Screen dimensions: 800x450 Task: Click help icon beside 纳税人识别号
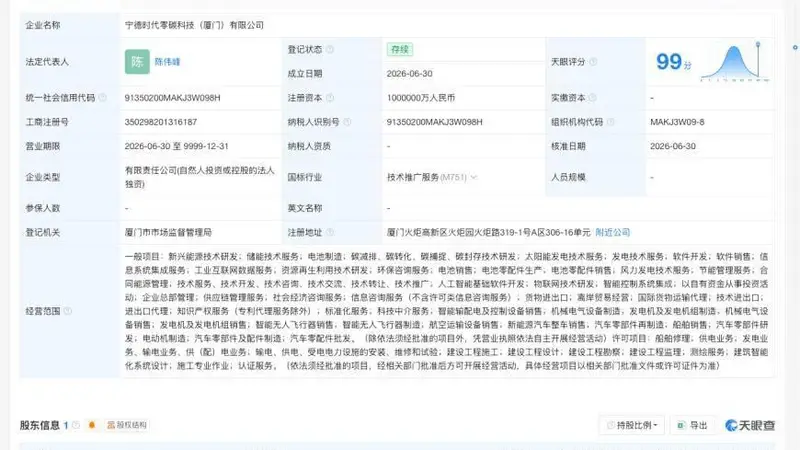point(347,122)
